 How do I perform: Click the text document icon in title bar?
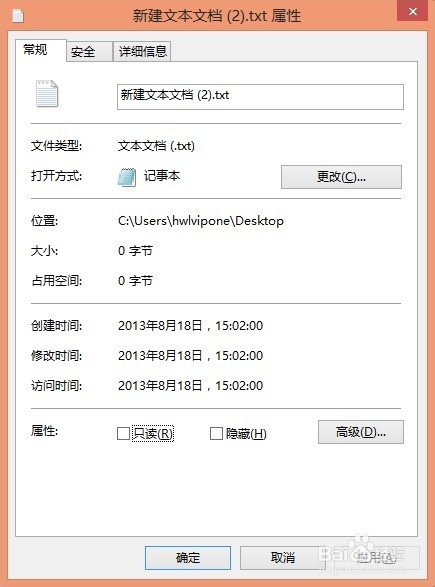18,15
